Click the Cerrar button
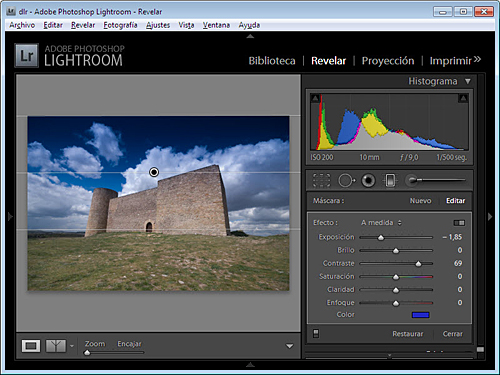This screenshot has width=500, height=375. (453, 334)
